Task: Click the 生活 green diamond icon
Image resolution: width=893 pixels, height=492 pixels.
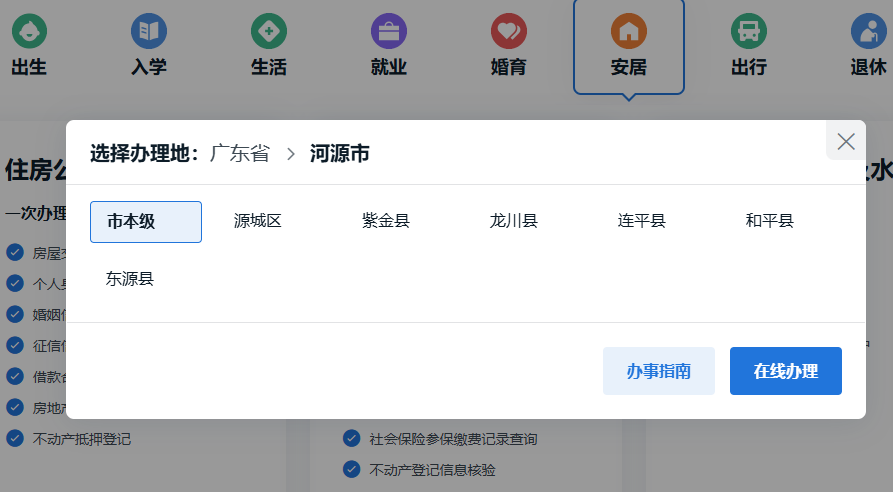Action: pos(269,31)
